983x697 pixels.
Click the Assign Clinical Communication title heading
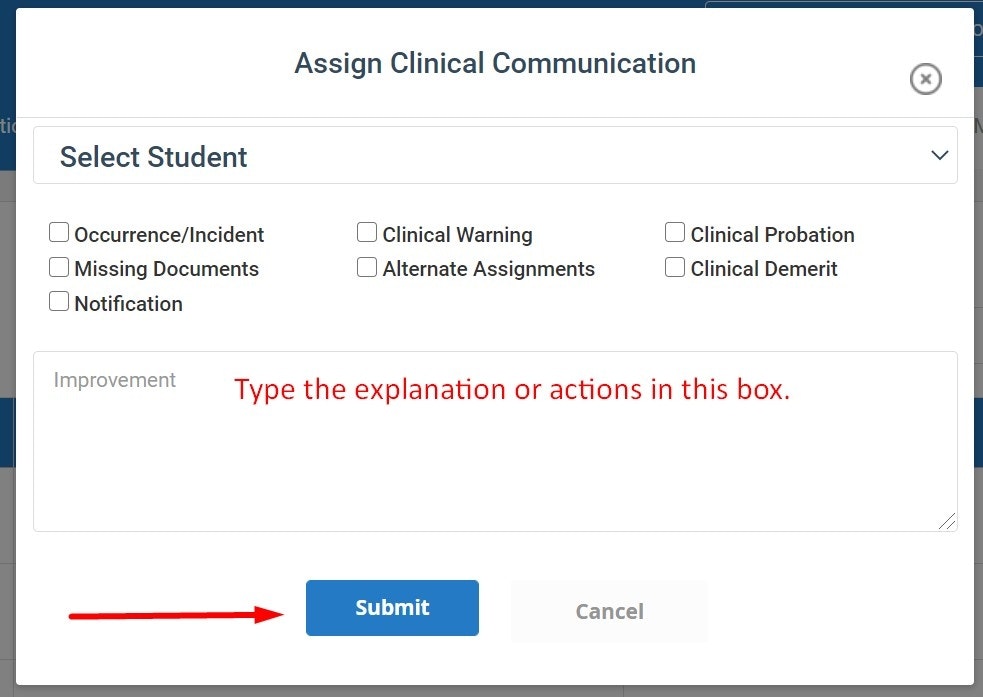[494, 63]
